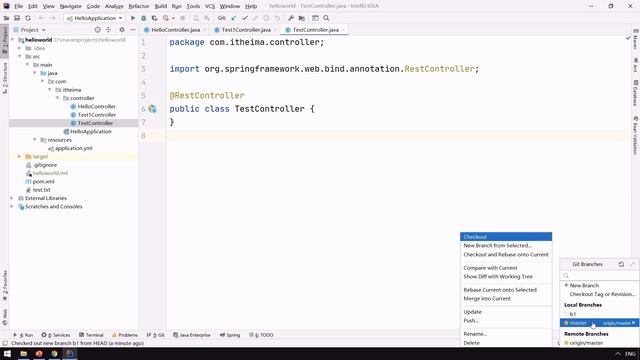Image resolution: width=640 pixels, height=360 pixels.
Task: Click the locate target icon in the Project panel
Action: 97,30
